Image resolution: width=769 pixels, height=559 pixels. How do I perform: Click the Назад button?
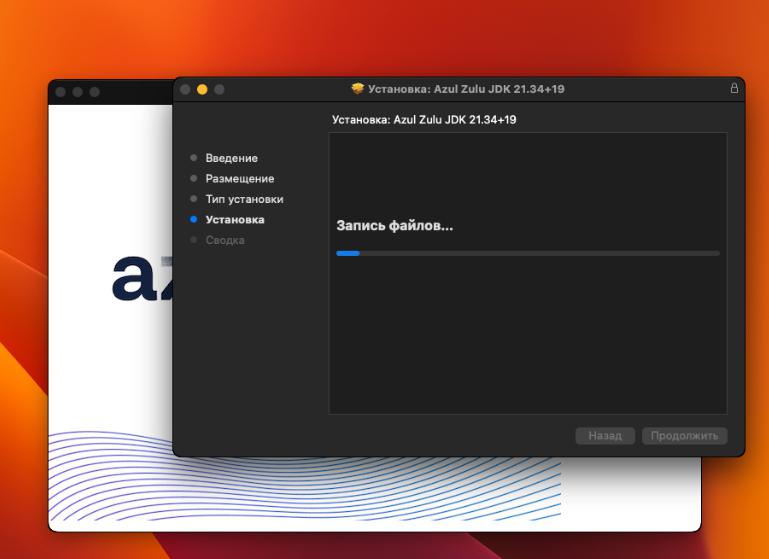click(605, 435)
